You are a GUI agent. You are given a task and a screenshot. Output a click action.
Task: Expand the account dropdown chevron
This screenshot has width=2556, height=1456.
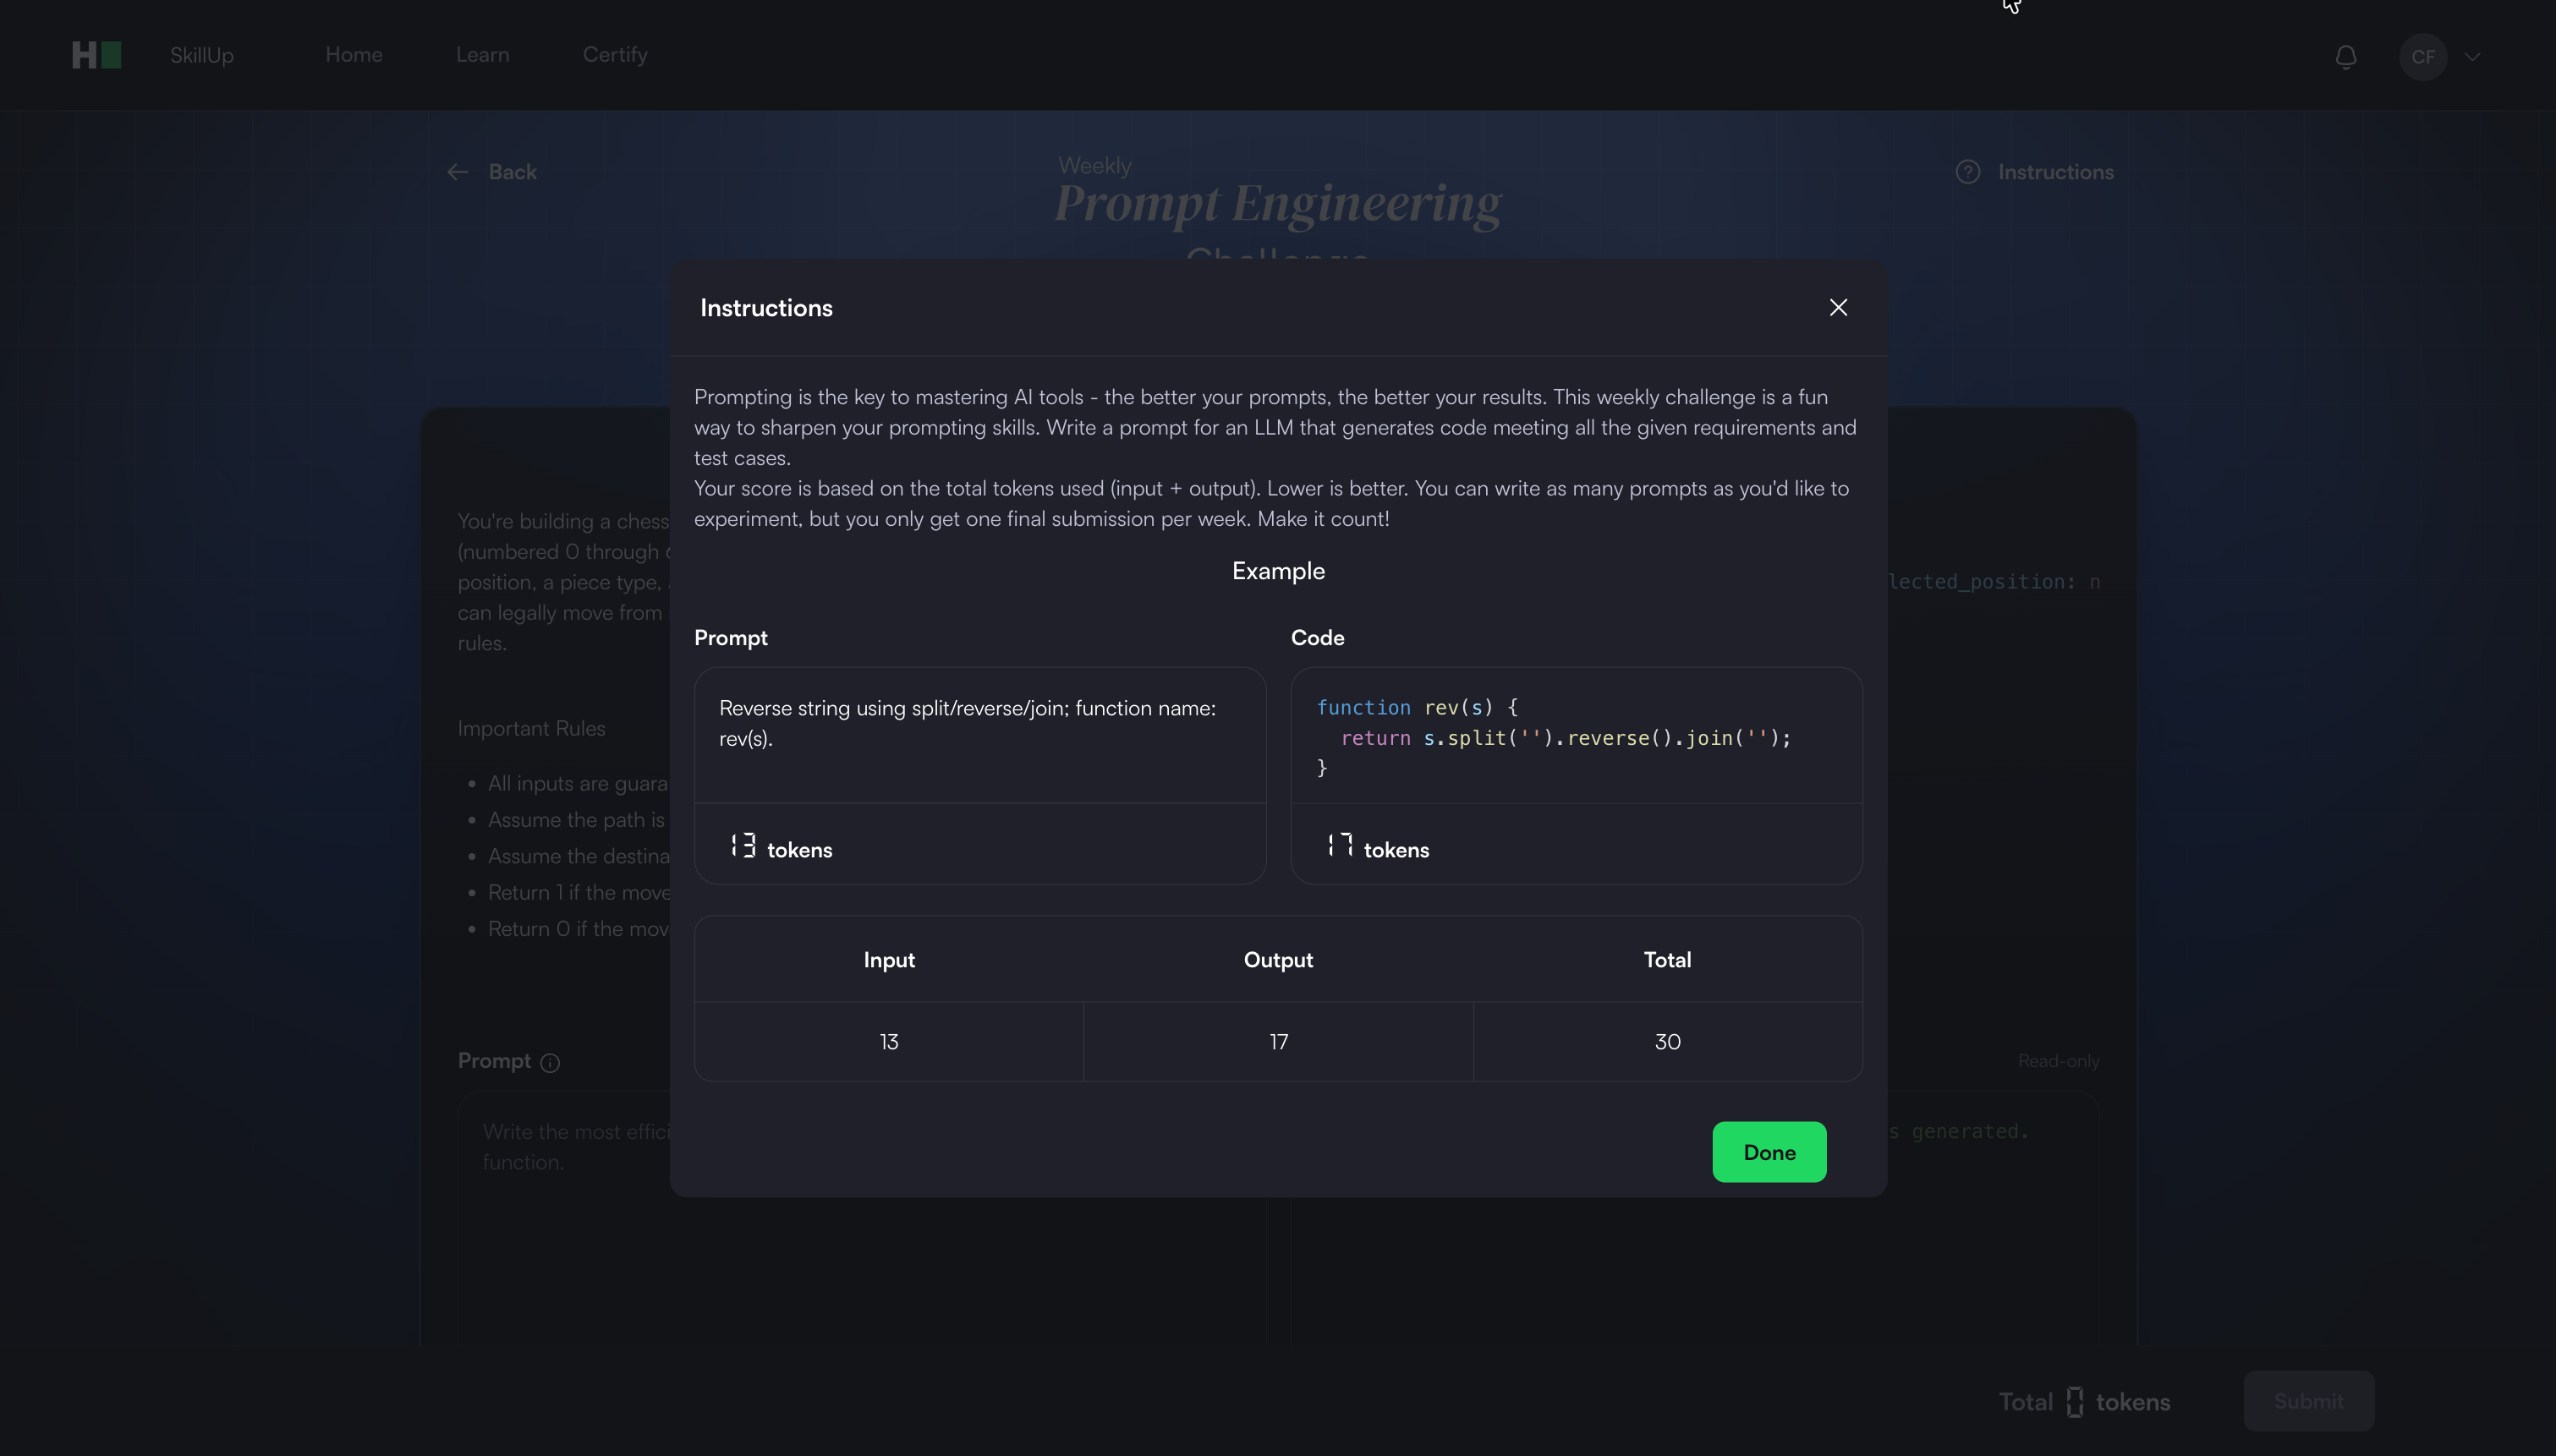click(x=2472, y=57)
